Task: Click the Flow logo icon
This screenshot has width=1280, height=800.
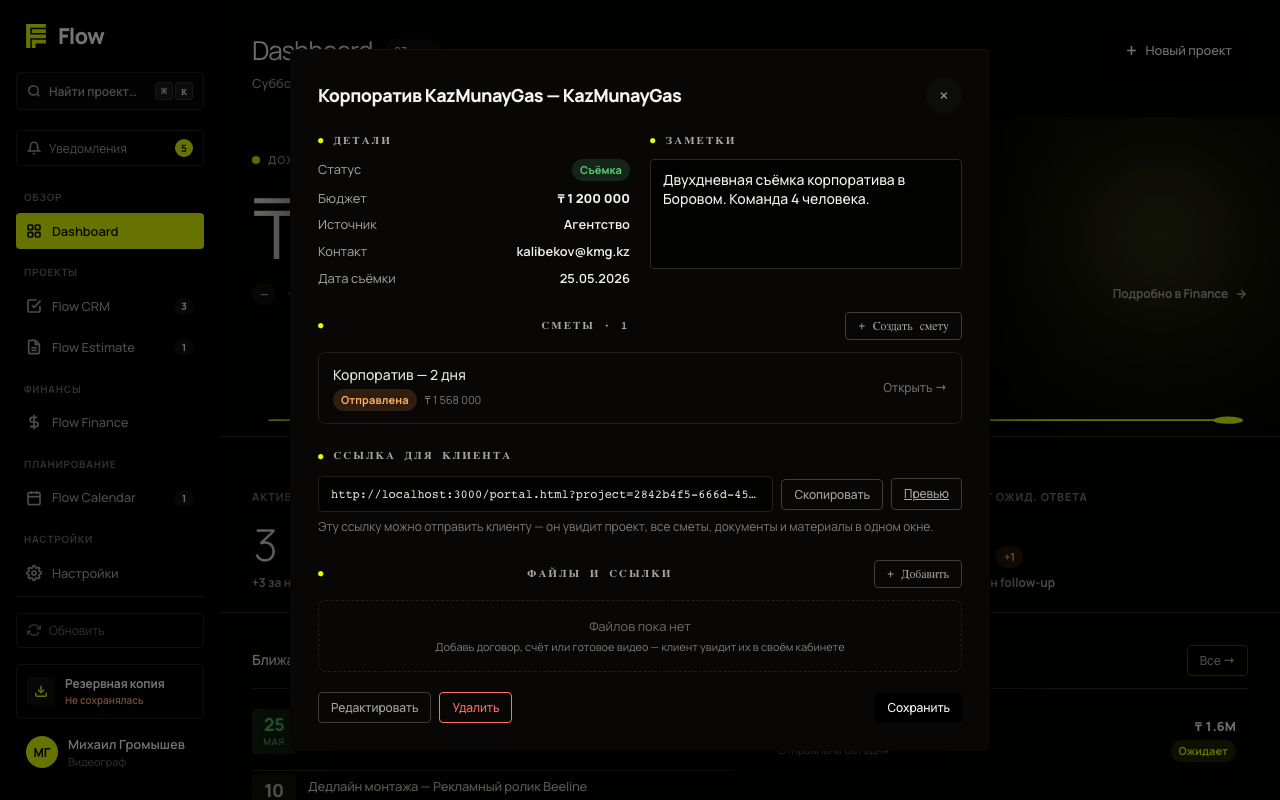Action: (x=37, y=36)
